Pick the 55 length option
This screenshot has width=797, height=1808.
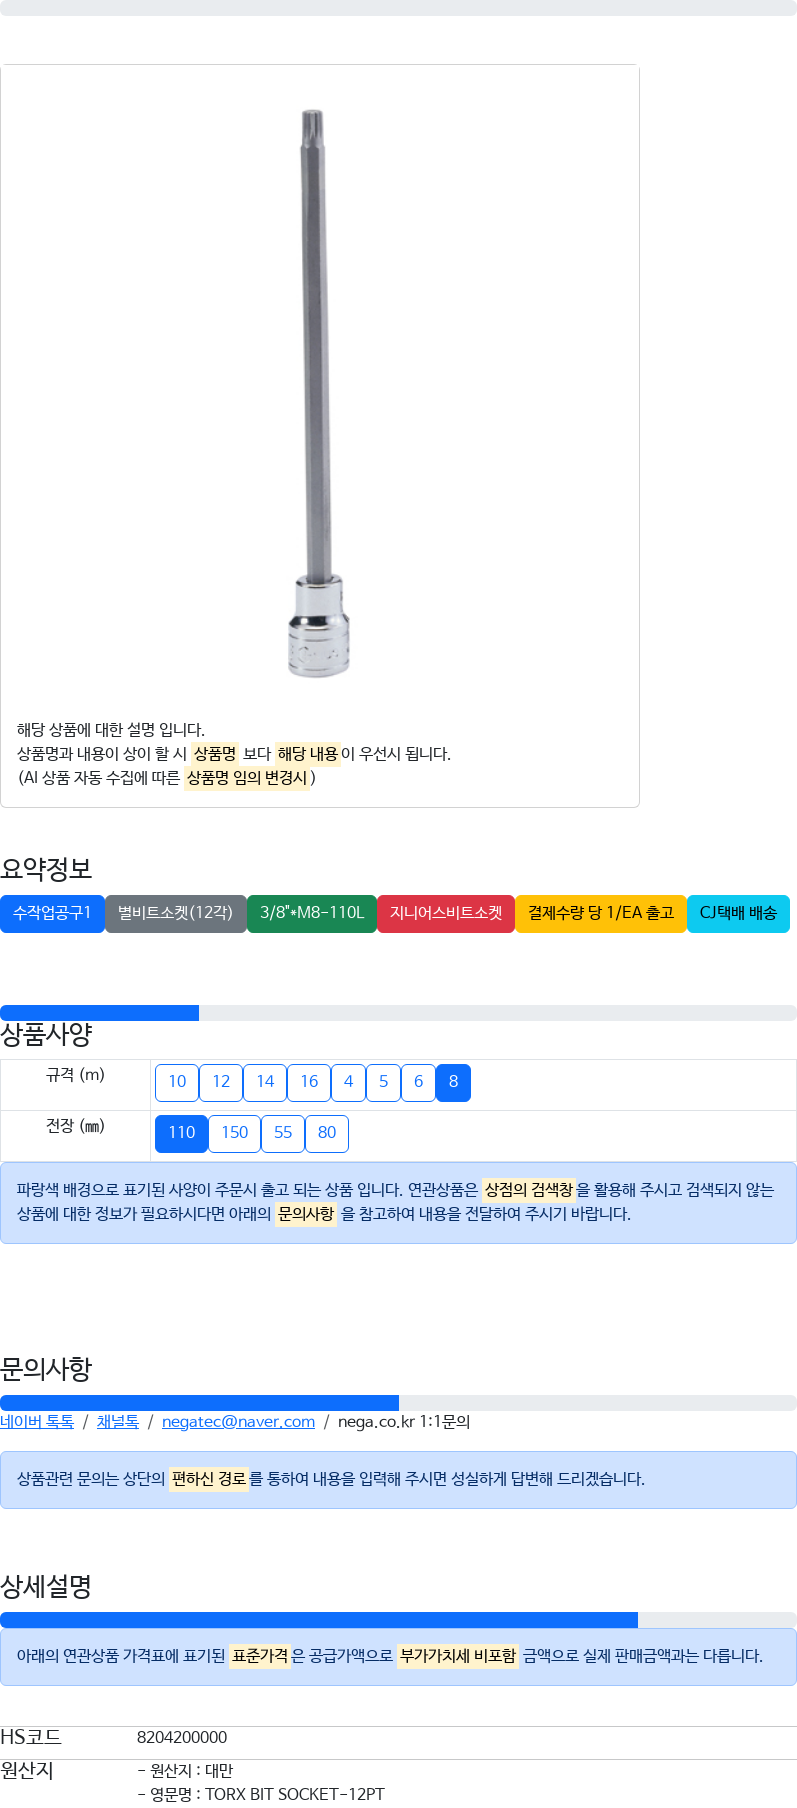[x=283, y=1133]
